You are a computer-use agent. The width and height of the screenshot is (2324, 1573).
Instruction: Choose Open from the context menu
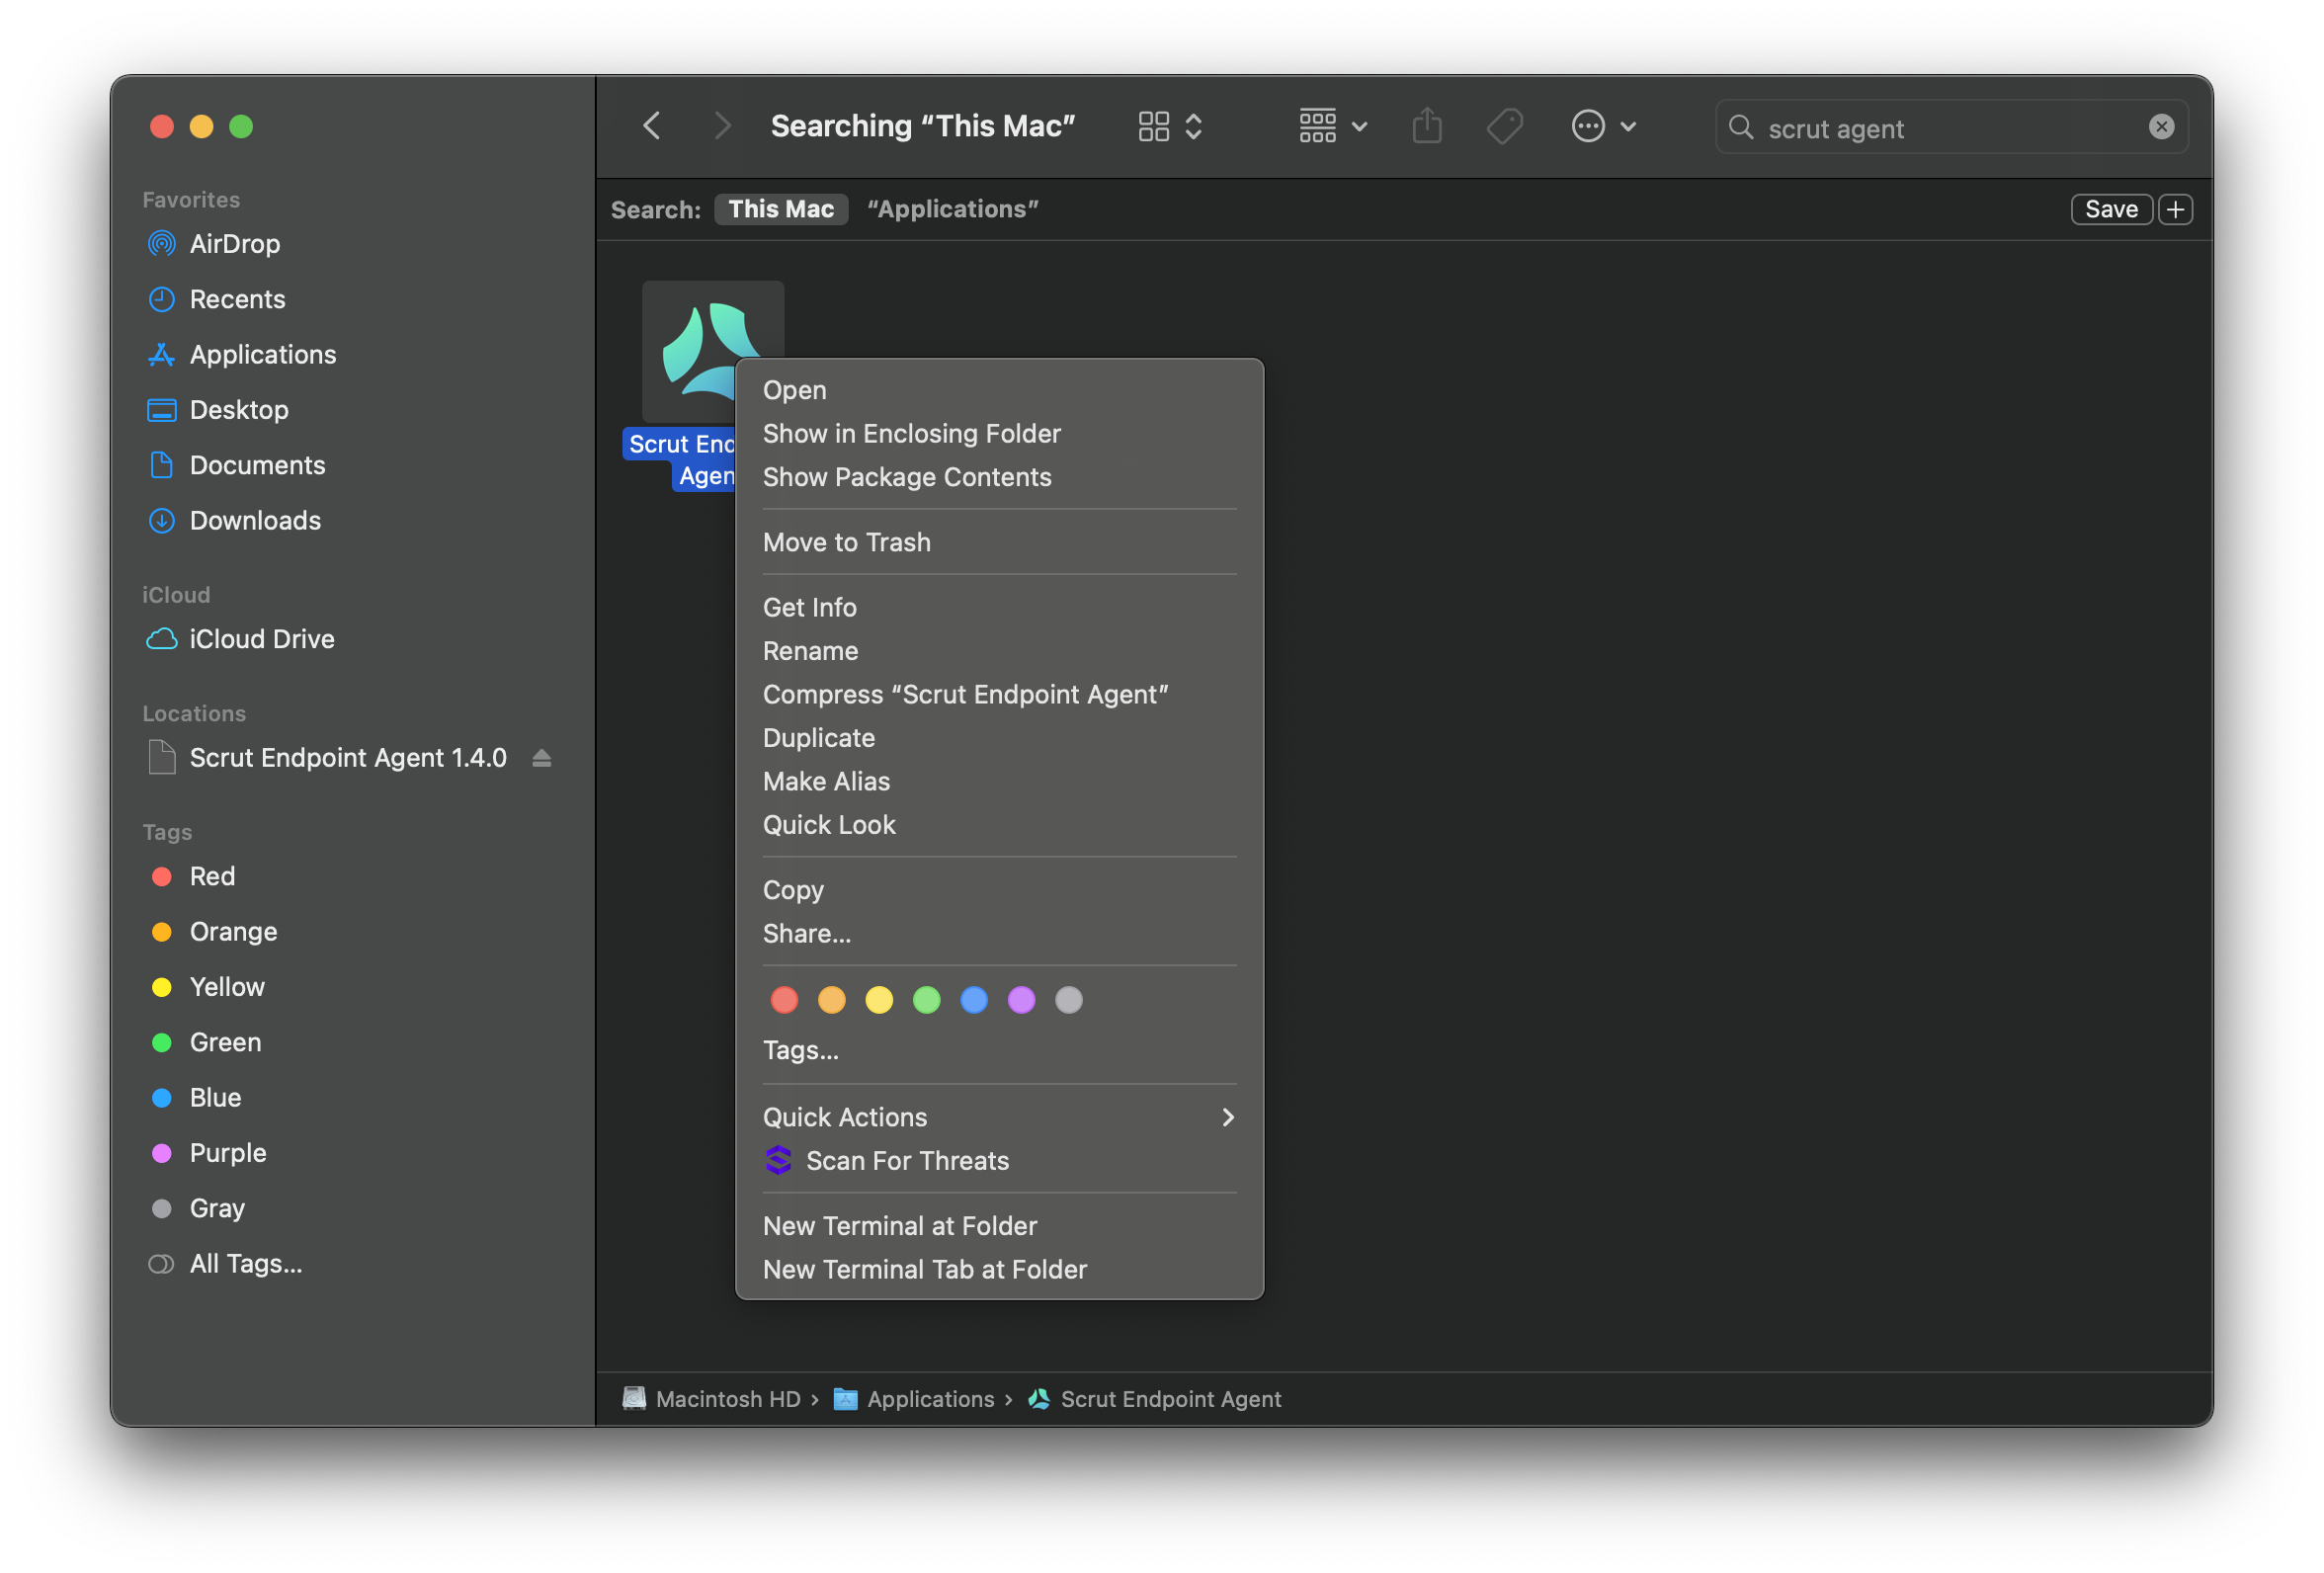(999, 390)
